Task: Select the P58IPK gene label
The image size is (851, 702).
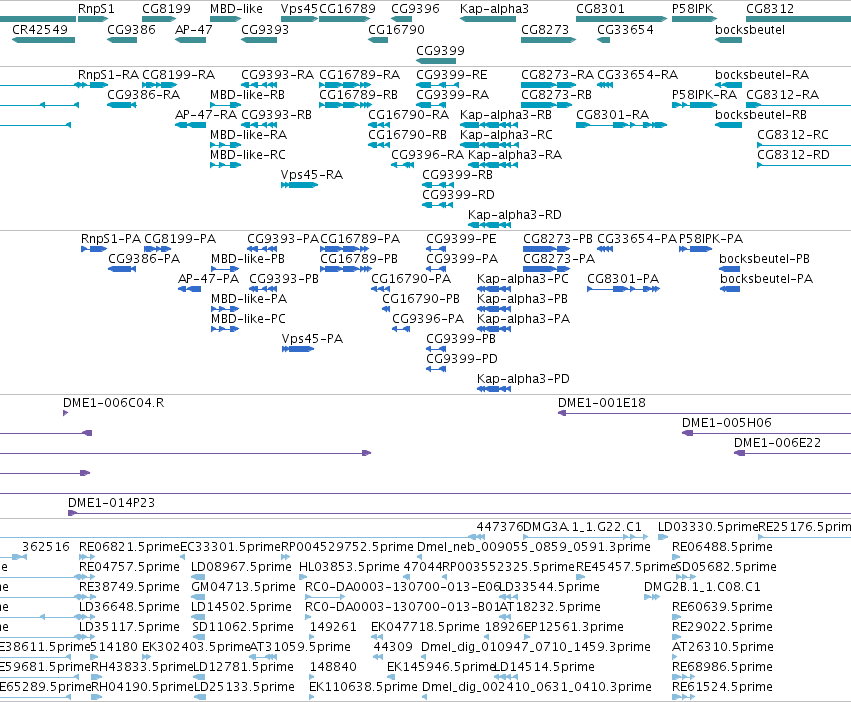Action: point(693,9)
